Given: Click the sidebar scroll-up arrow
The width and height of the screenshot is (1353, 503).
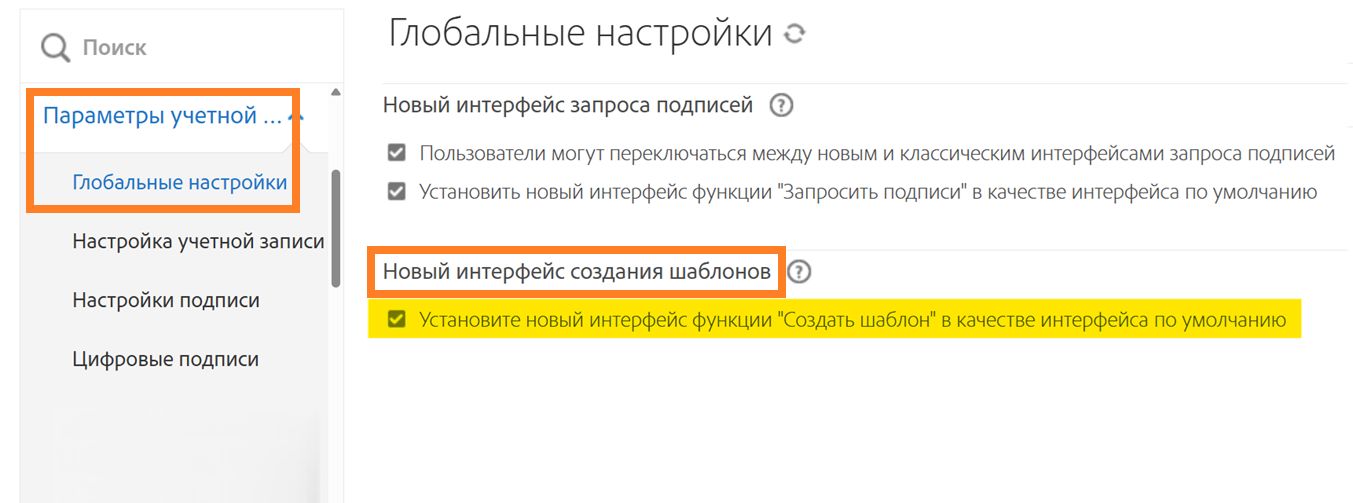Looking at the screenshot, I should [x=335, y=93].
